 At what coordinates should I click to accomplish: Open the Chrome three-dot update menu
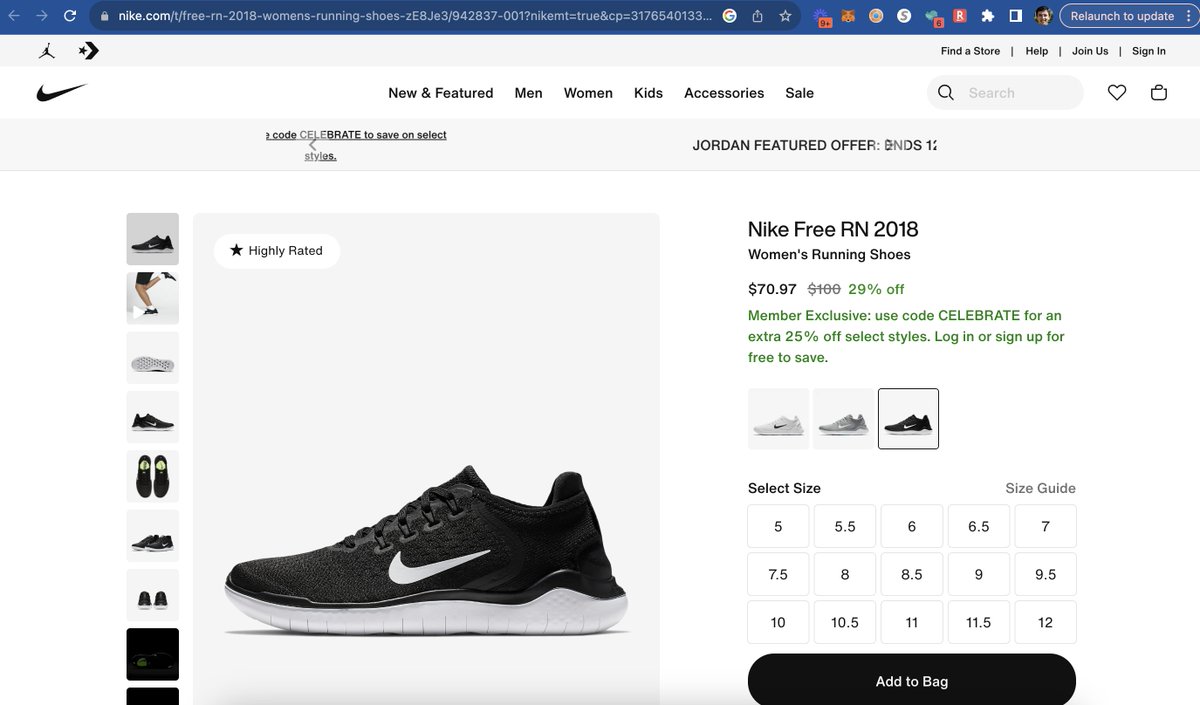pos(1189,15)
